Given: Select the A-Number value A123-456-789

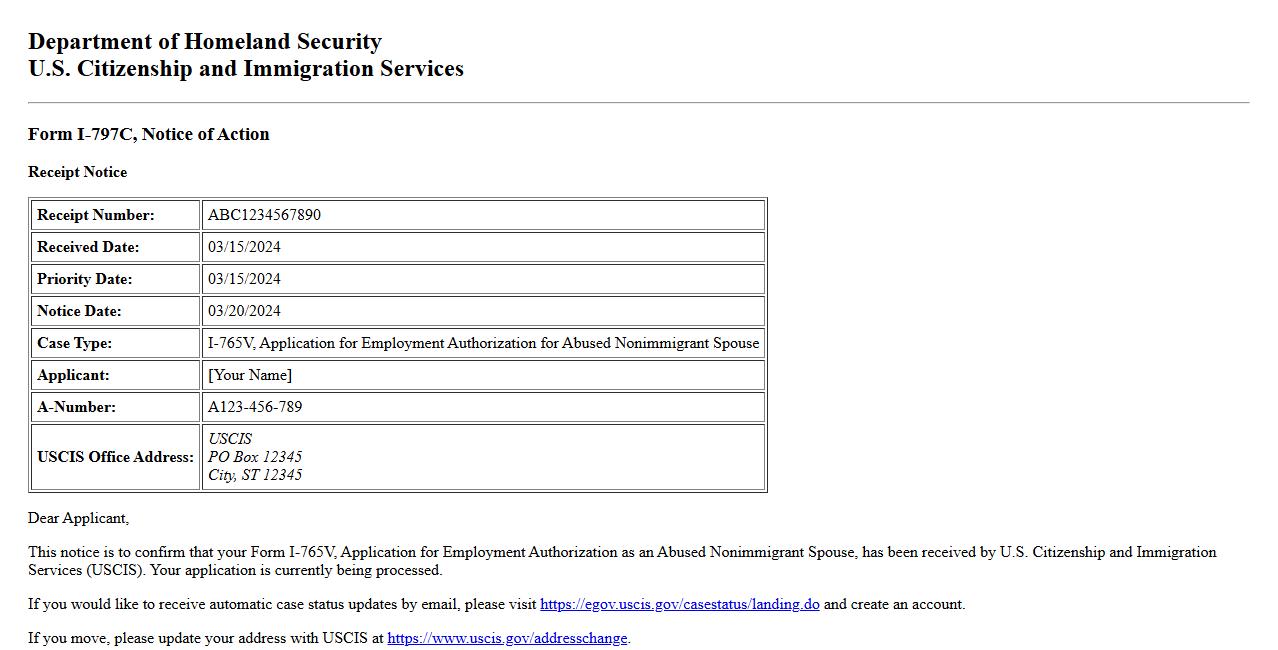Looking at the screenshot, I should point(255,407).
